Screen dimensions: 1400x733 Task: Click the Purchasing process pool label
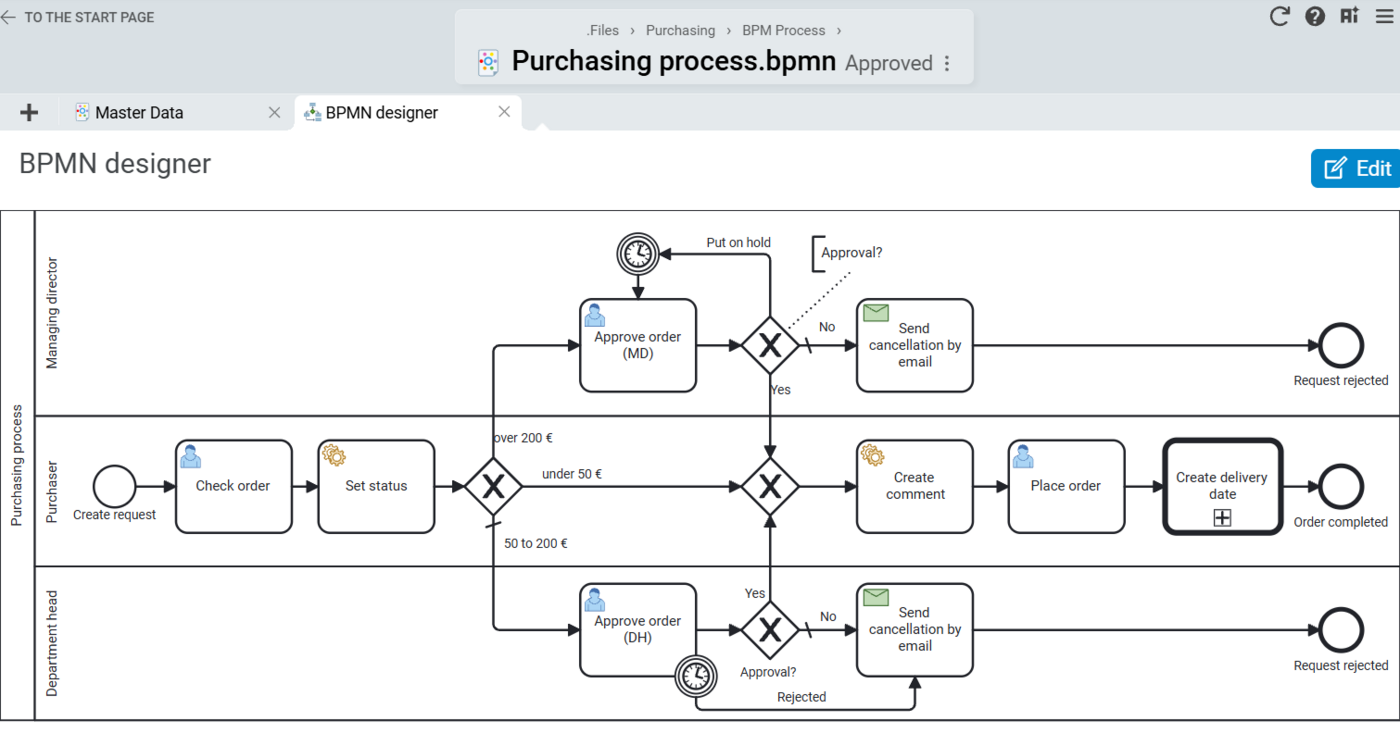coord(17,465)
